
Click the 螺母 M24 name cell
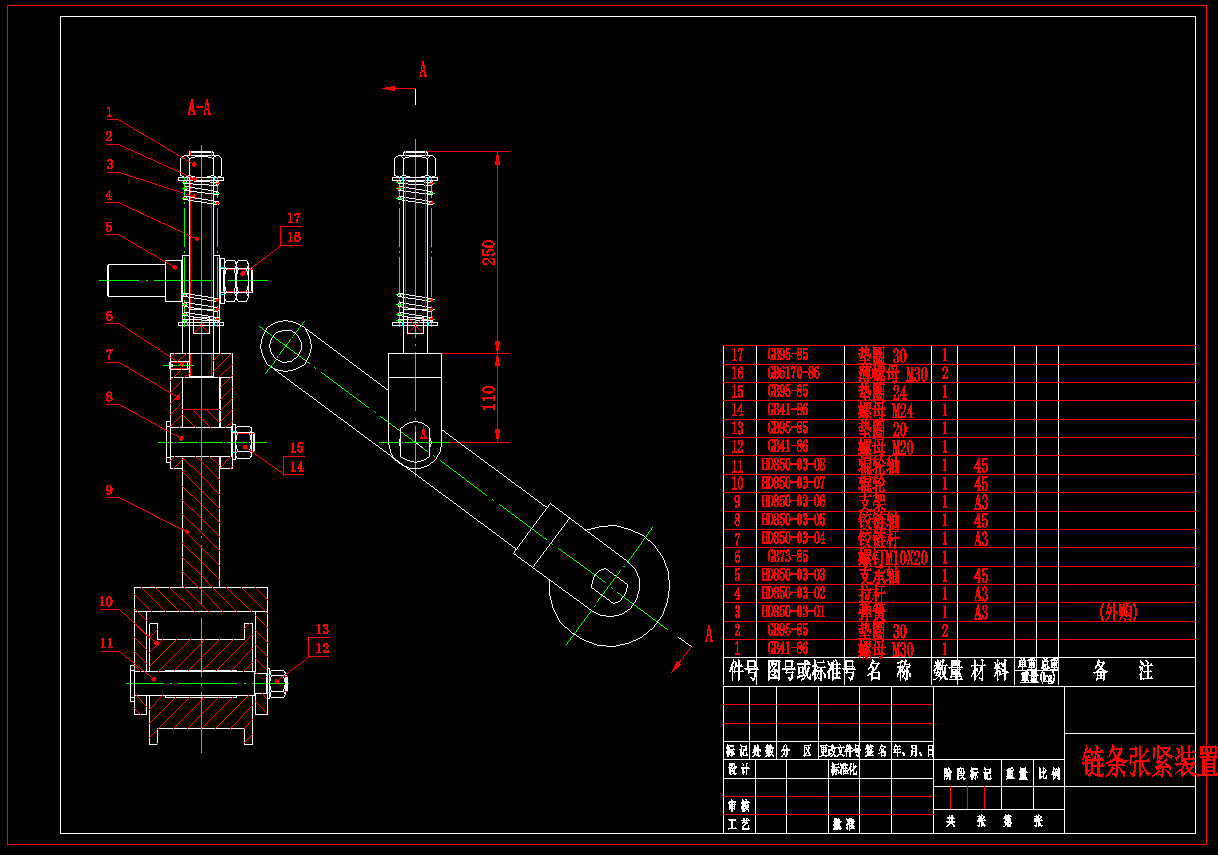coord(886,410)
